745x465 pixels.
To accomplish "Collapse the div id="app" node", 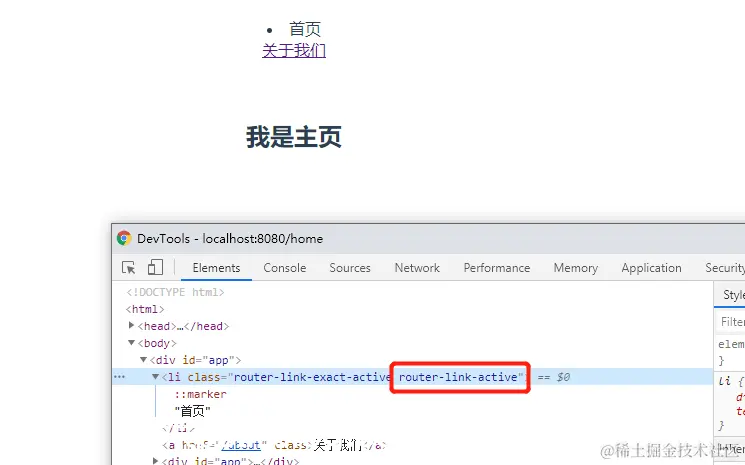I will (143, 360).
